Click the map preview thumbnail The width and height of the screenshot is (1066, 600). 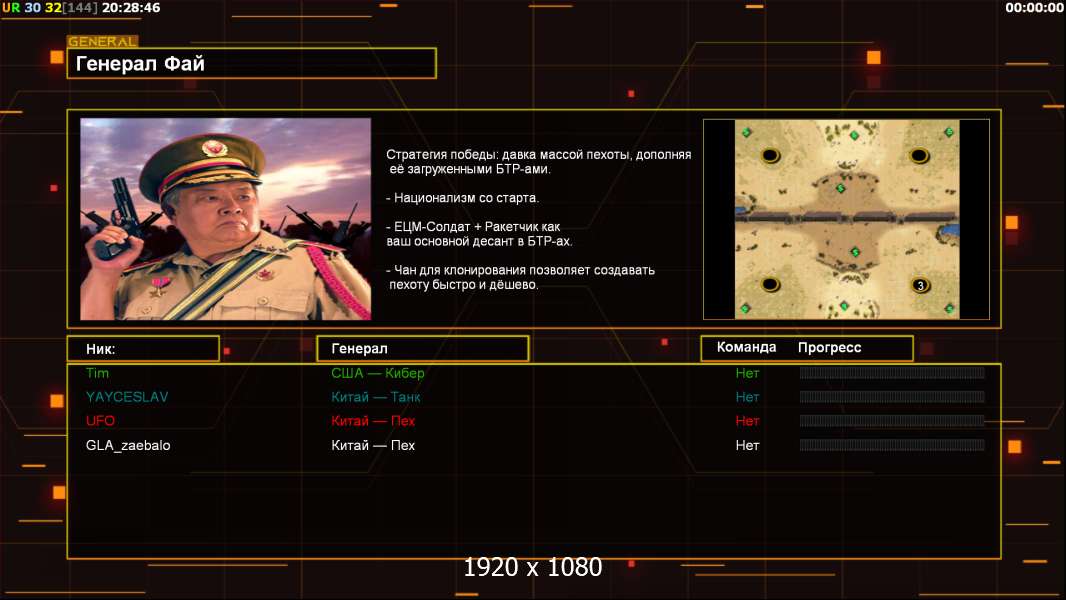846,219
